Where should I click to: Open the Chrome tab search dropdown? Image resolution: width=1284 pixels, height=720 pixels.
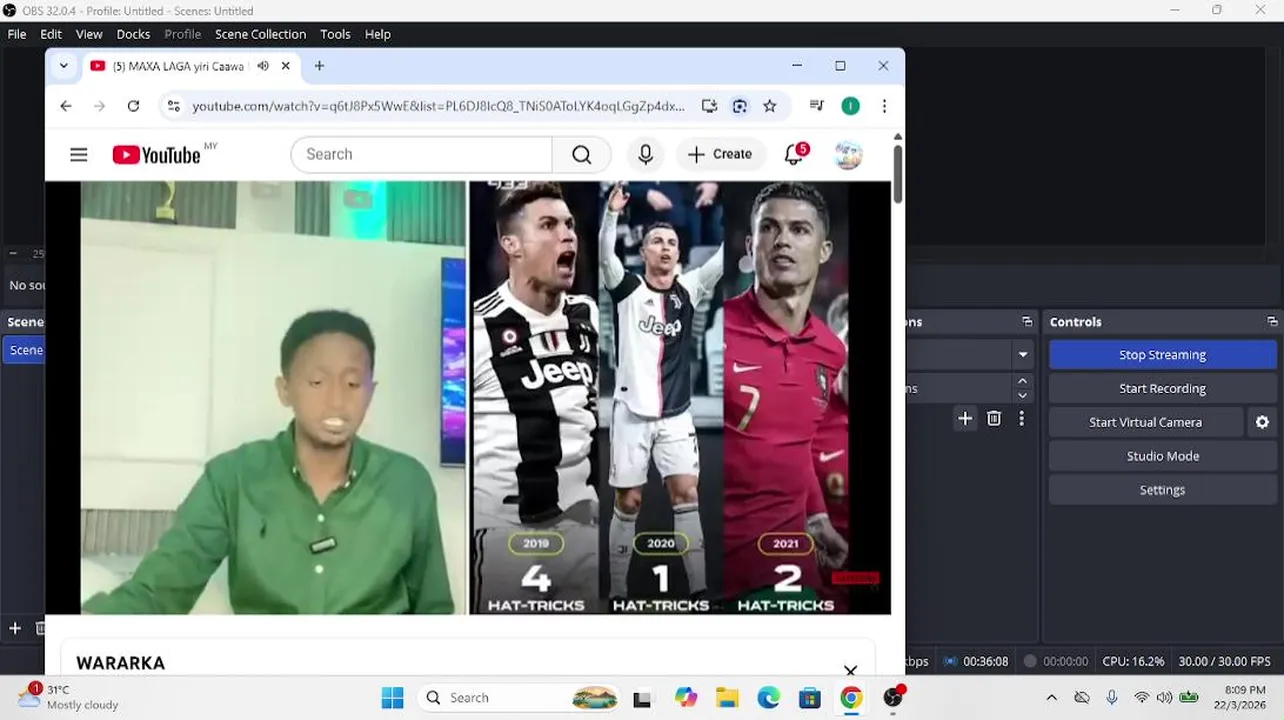tap(64, 66)
